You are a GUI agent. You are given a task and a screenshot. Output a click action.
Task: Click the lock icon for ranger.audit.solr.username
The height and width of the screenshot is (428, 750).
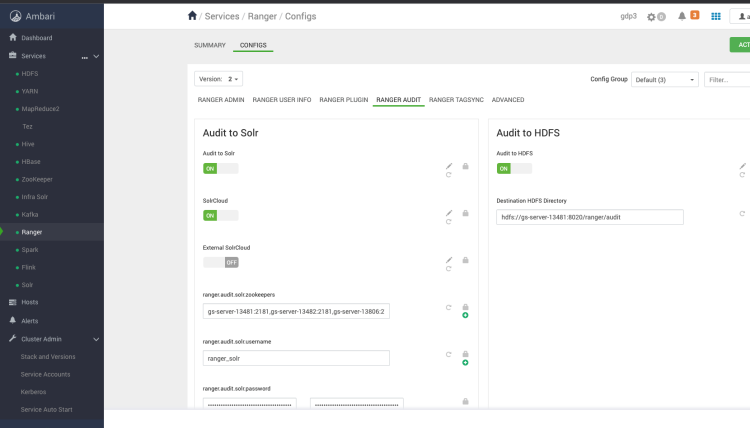[465, 354]
